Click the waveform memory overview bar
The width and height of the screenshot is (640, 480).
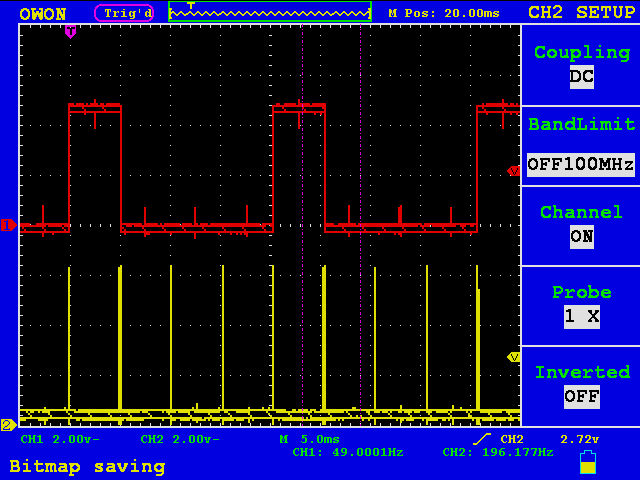[x=270, y=11]
